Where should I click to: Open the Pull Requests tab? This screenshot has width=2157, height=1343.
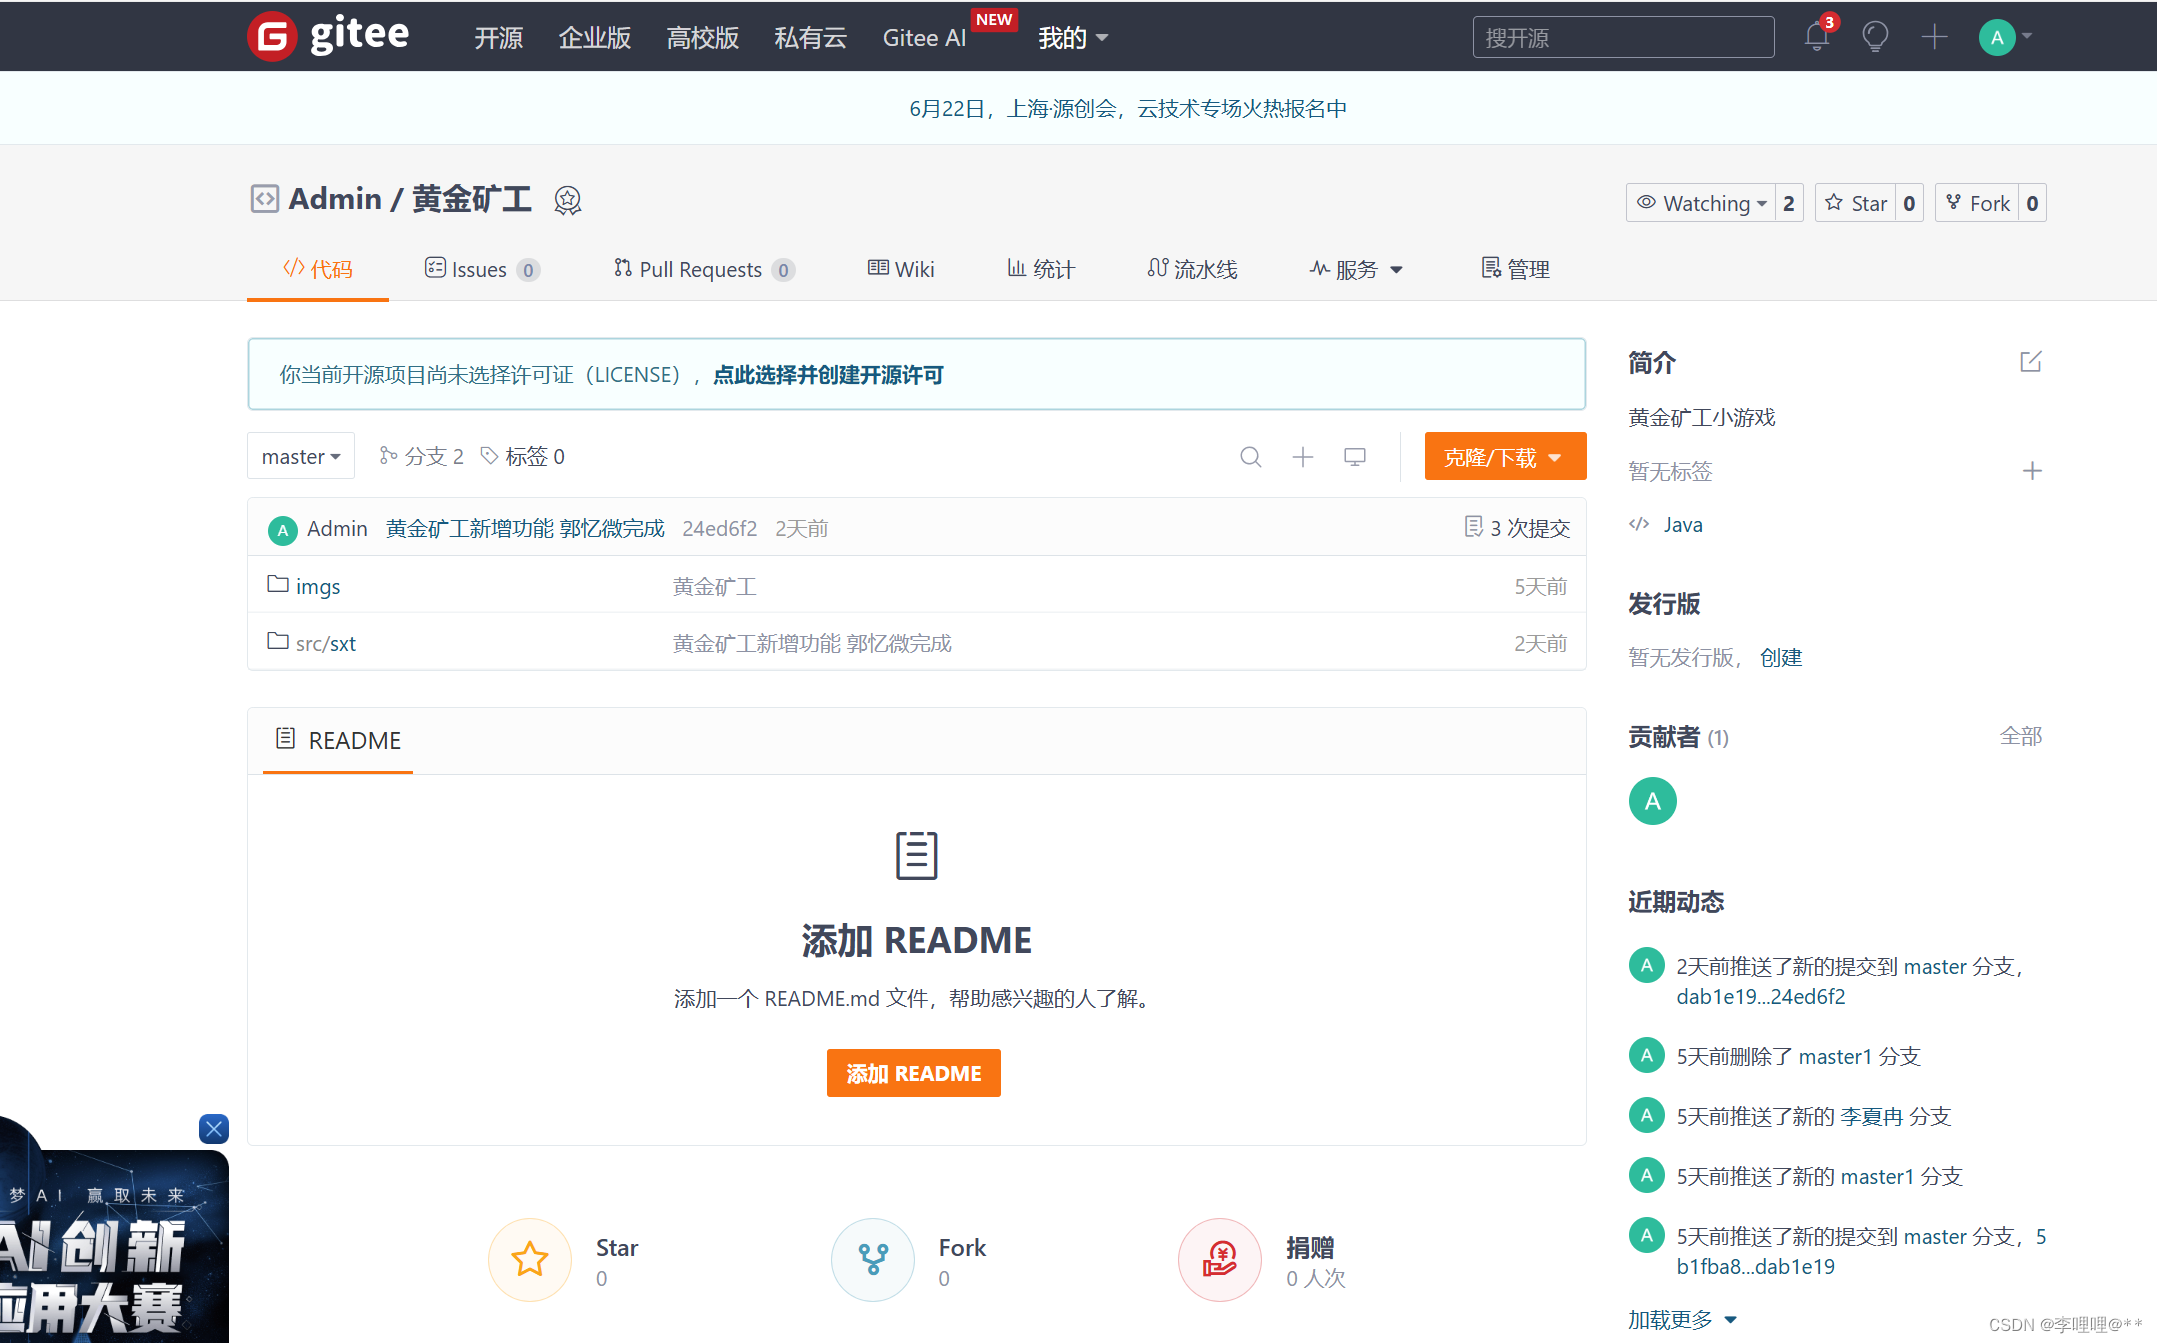(702, 269)
